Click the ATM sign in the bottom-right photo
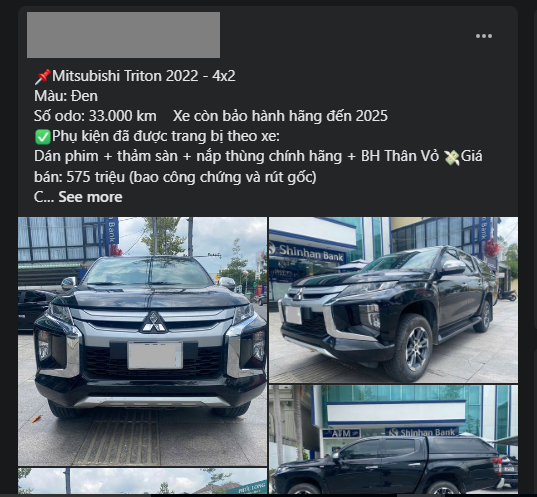This screenshot has height=497, width=537. (341, 433)
